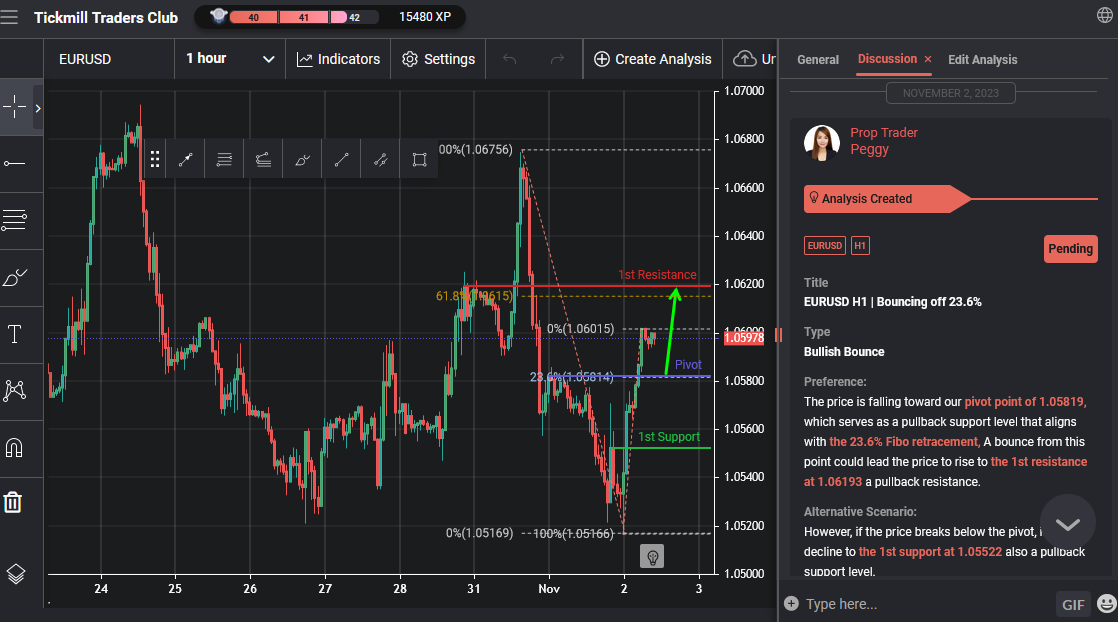
Task: Select the Fibonacci lines tool in sidebar
Action: [x=14, y=220]
